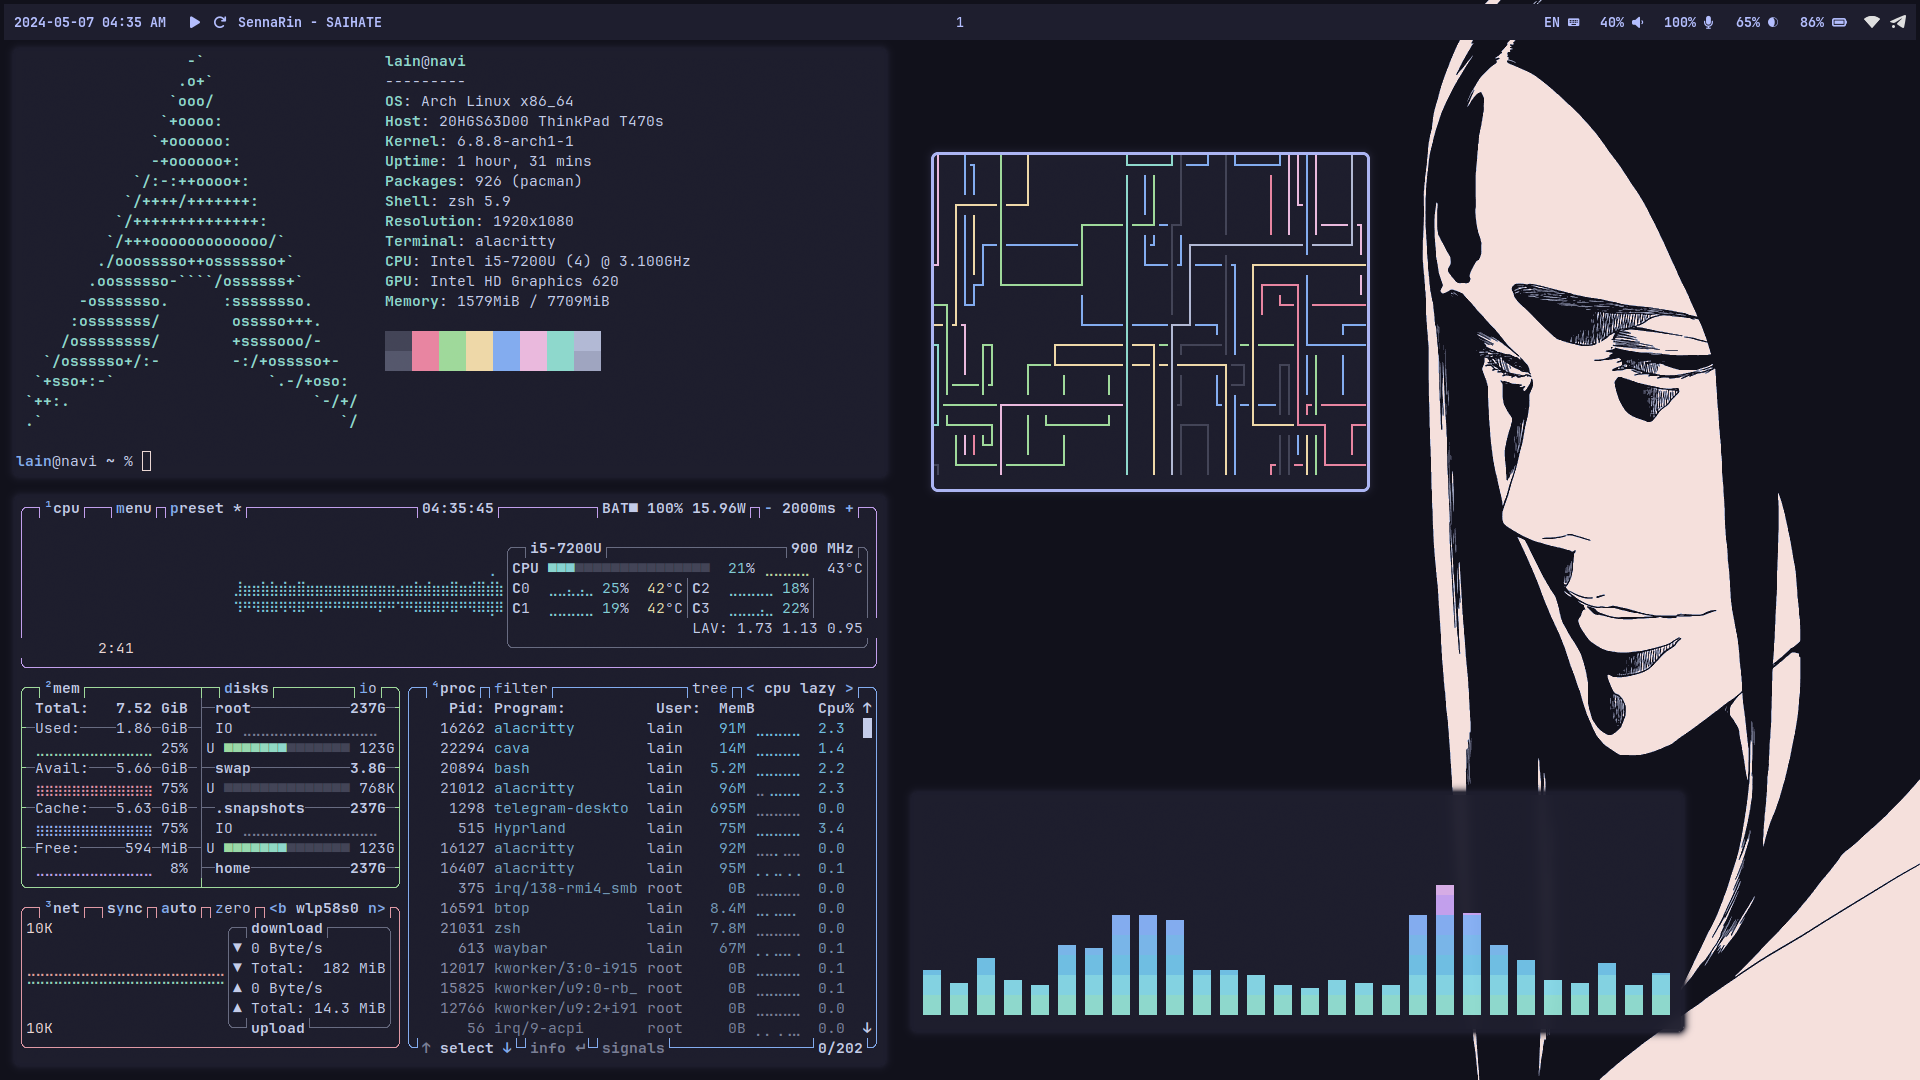The image size is (1920, 1080).
Task: Click the i5-7200U CPU name in btop
Action: pyautogui.click(x=566, y=548)
